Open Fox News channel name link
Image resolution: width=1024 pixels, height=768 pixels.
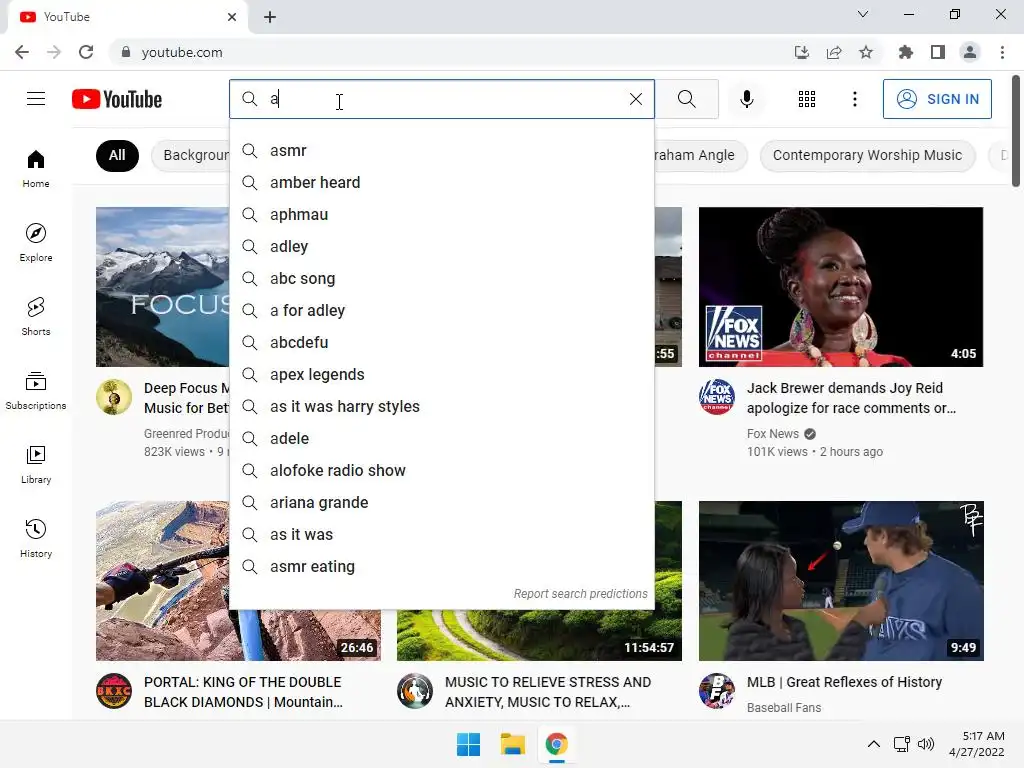[773, 434]
